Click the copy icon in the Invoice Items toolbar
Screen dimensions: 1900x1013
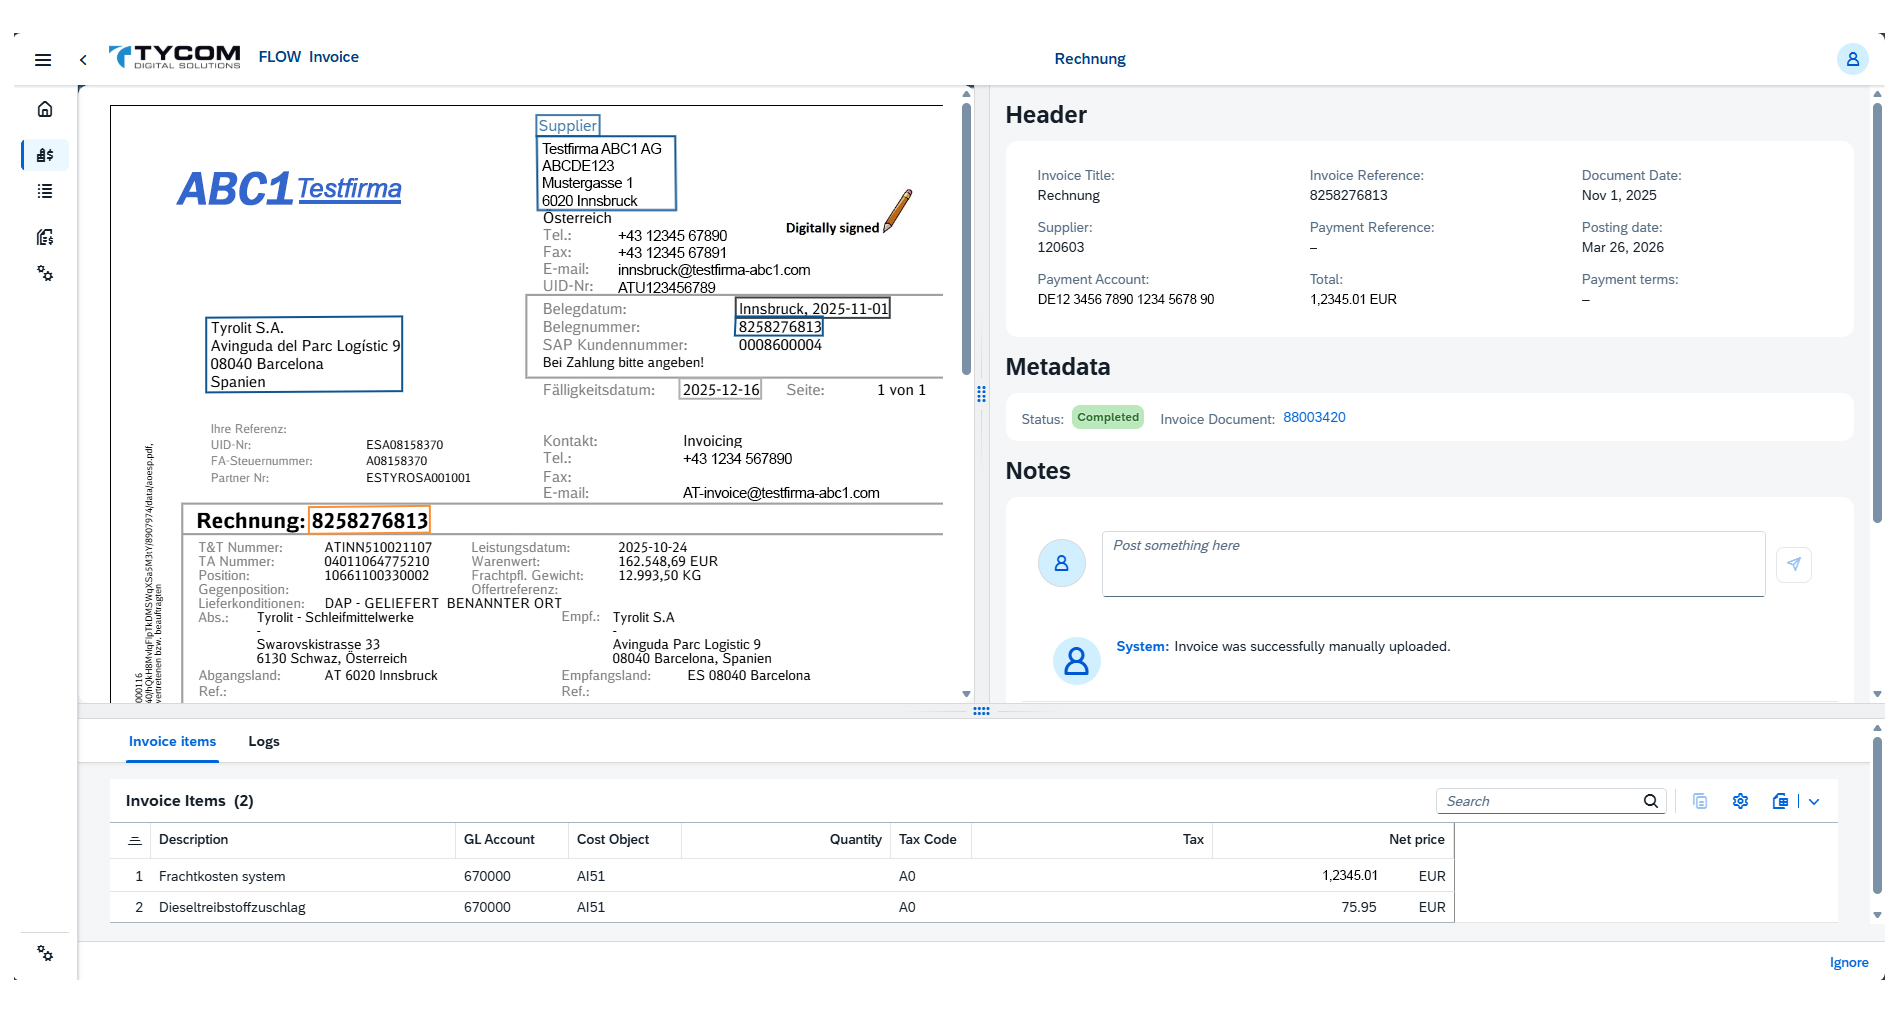1699,800
